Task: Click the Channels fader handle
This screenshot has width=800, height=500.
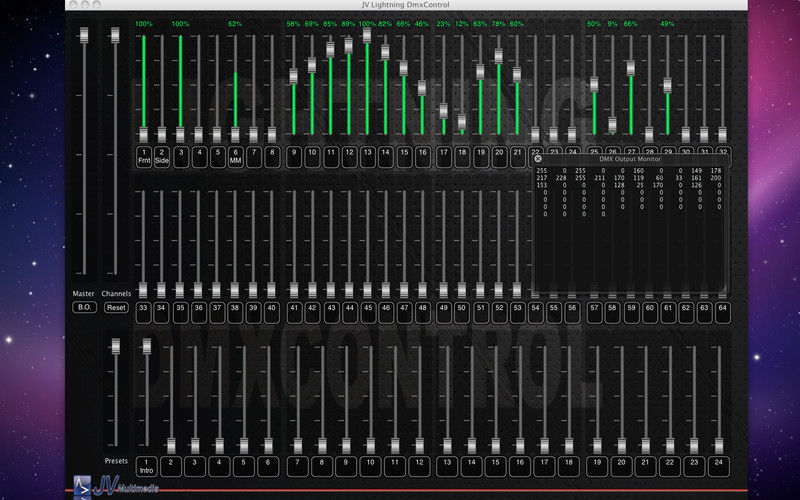Action: (x=115, y=35)
